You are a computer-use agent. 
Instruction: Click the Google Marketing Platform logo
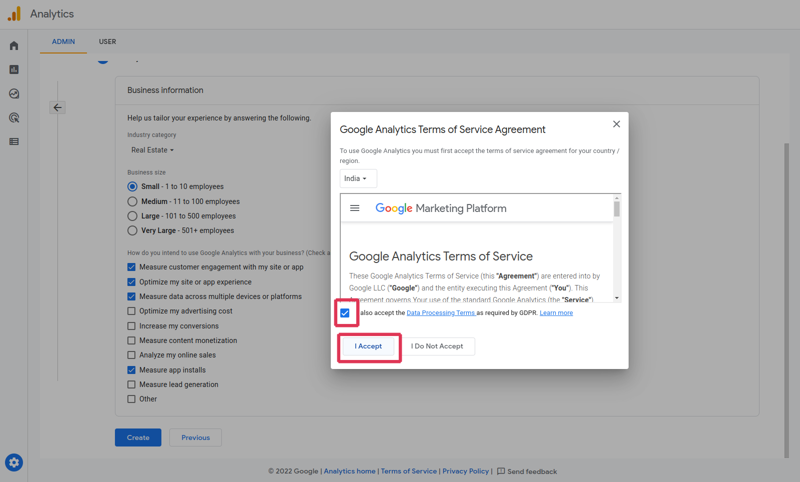pyautogui.click(x=441, y=208)
